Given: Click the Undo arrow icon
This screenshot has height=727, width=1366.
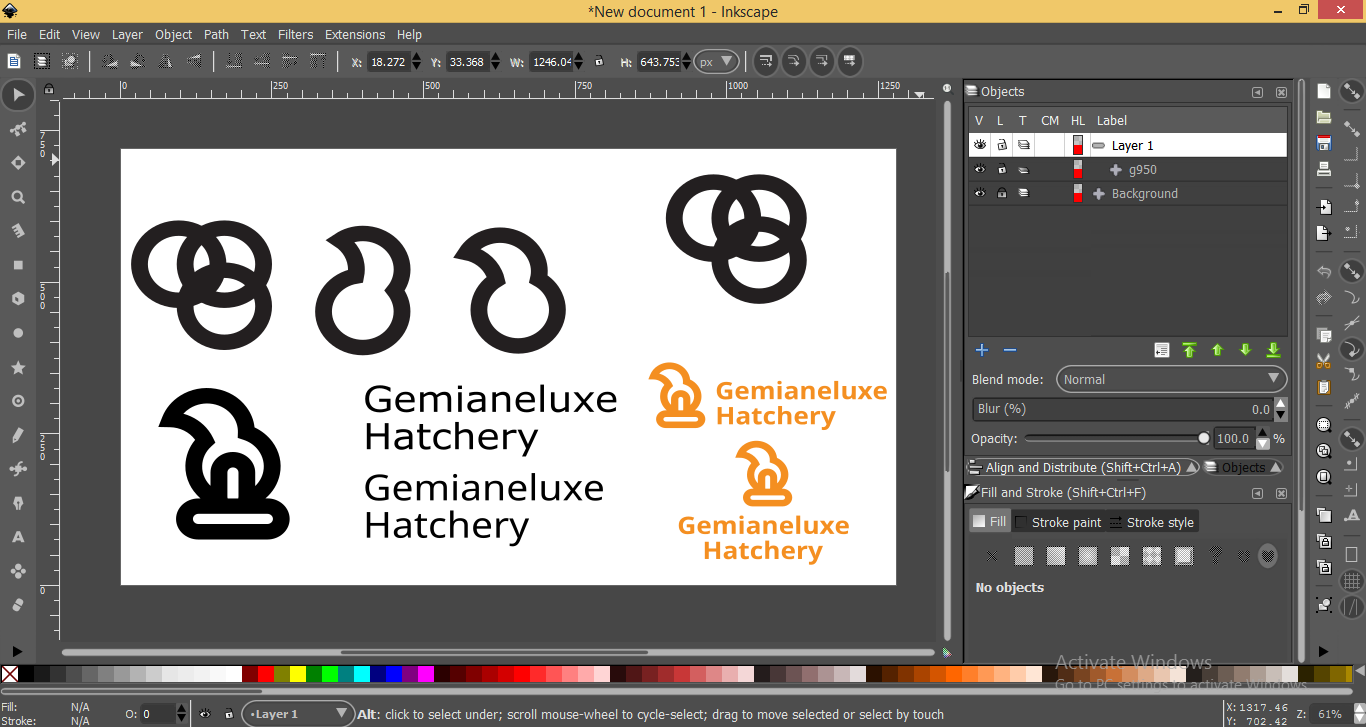Looking at the screenshot, I should (x=1324, y=271).
